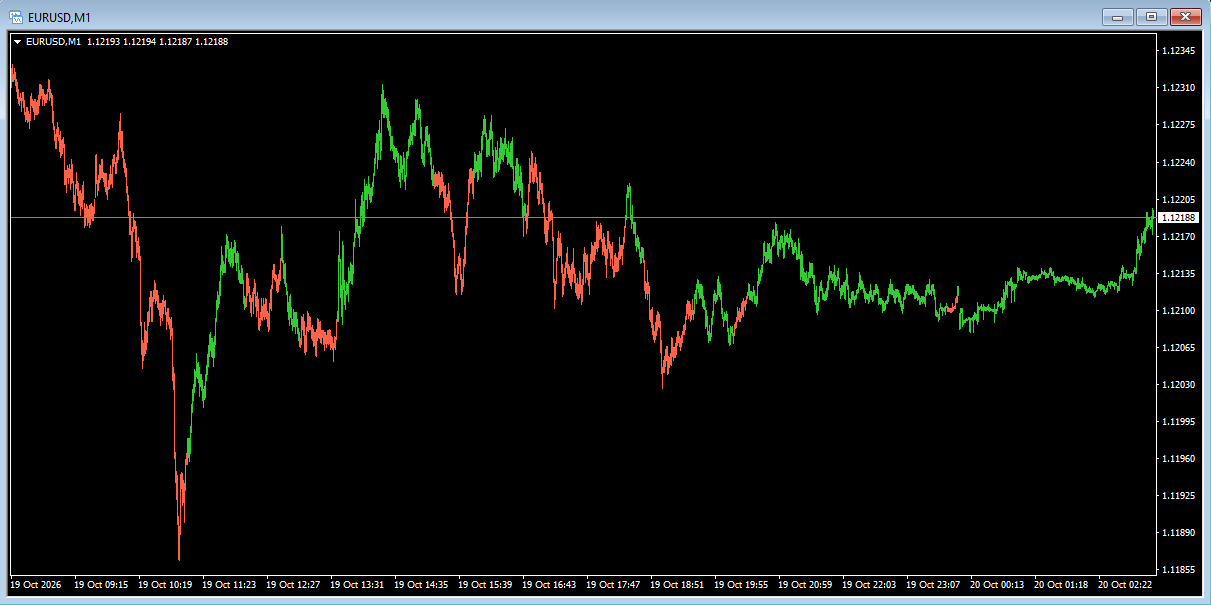Click price axis label 1.12345

pyautogui.click(x=1178, y=51)
